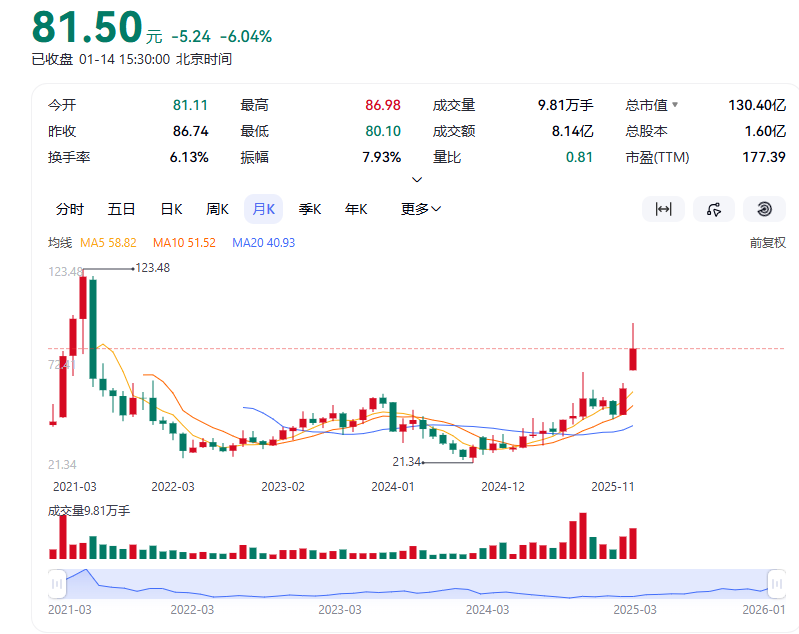799x634 pixels.
Task: Switch to the 分时 chart tab
Action: pyautogui.click(x=70, y=209)
